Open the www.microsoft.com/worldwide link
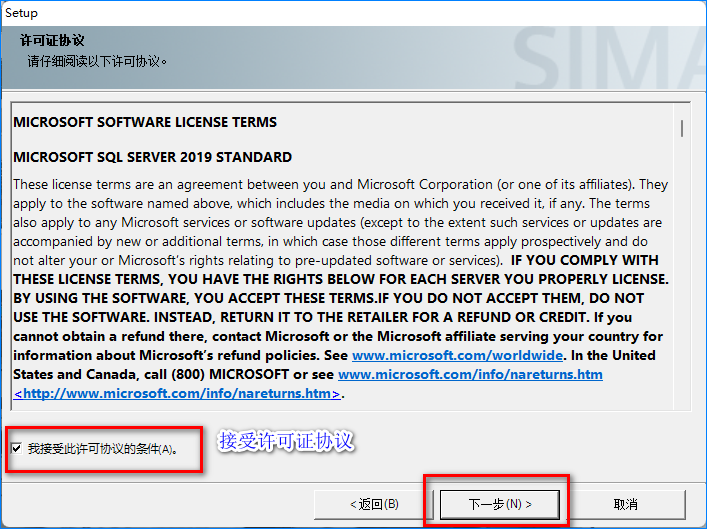Image resolution: width=707 pixels, height=529 pixels. pos(457,355)
